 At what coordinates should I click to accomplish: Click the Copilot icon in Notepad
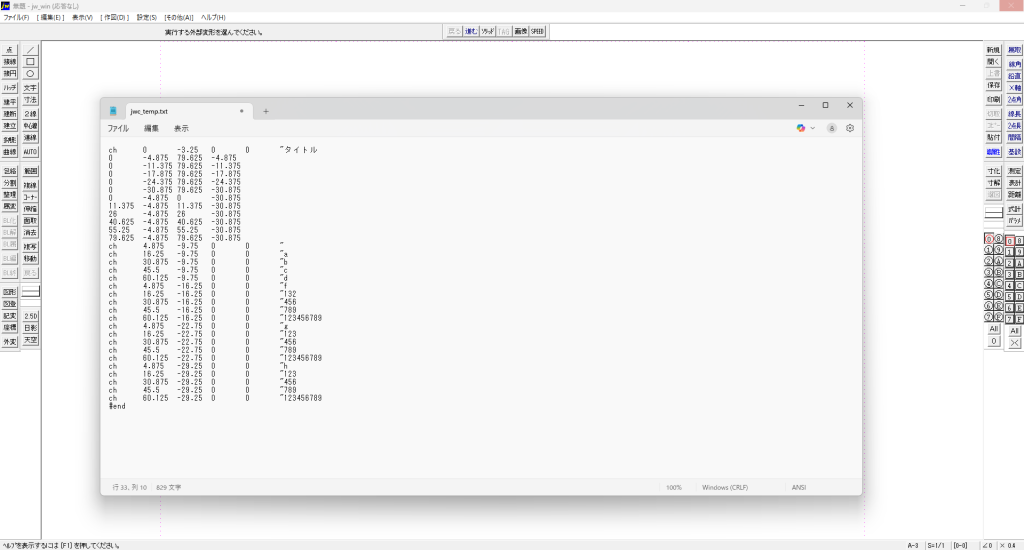coord(801,128)
